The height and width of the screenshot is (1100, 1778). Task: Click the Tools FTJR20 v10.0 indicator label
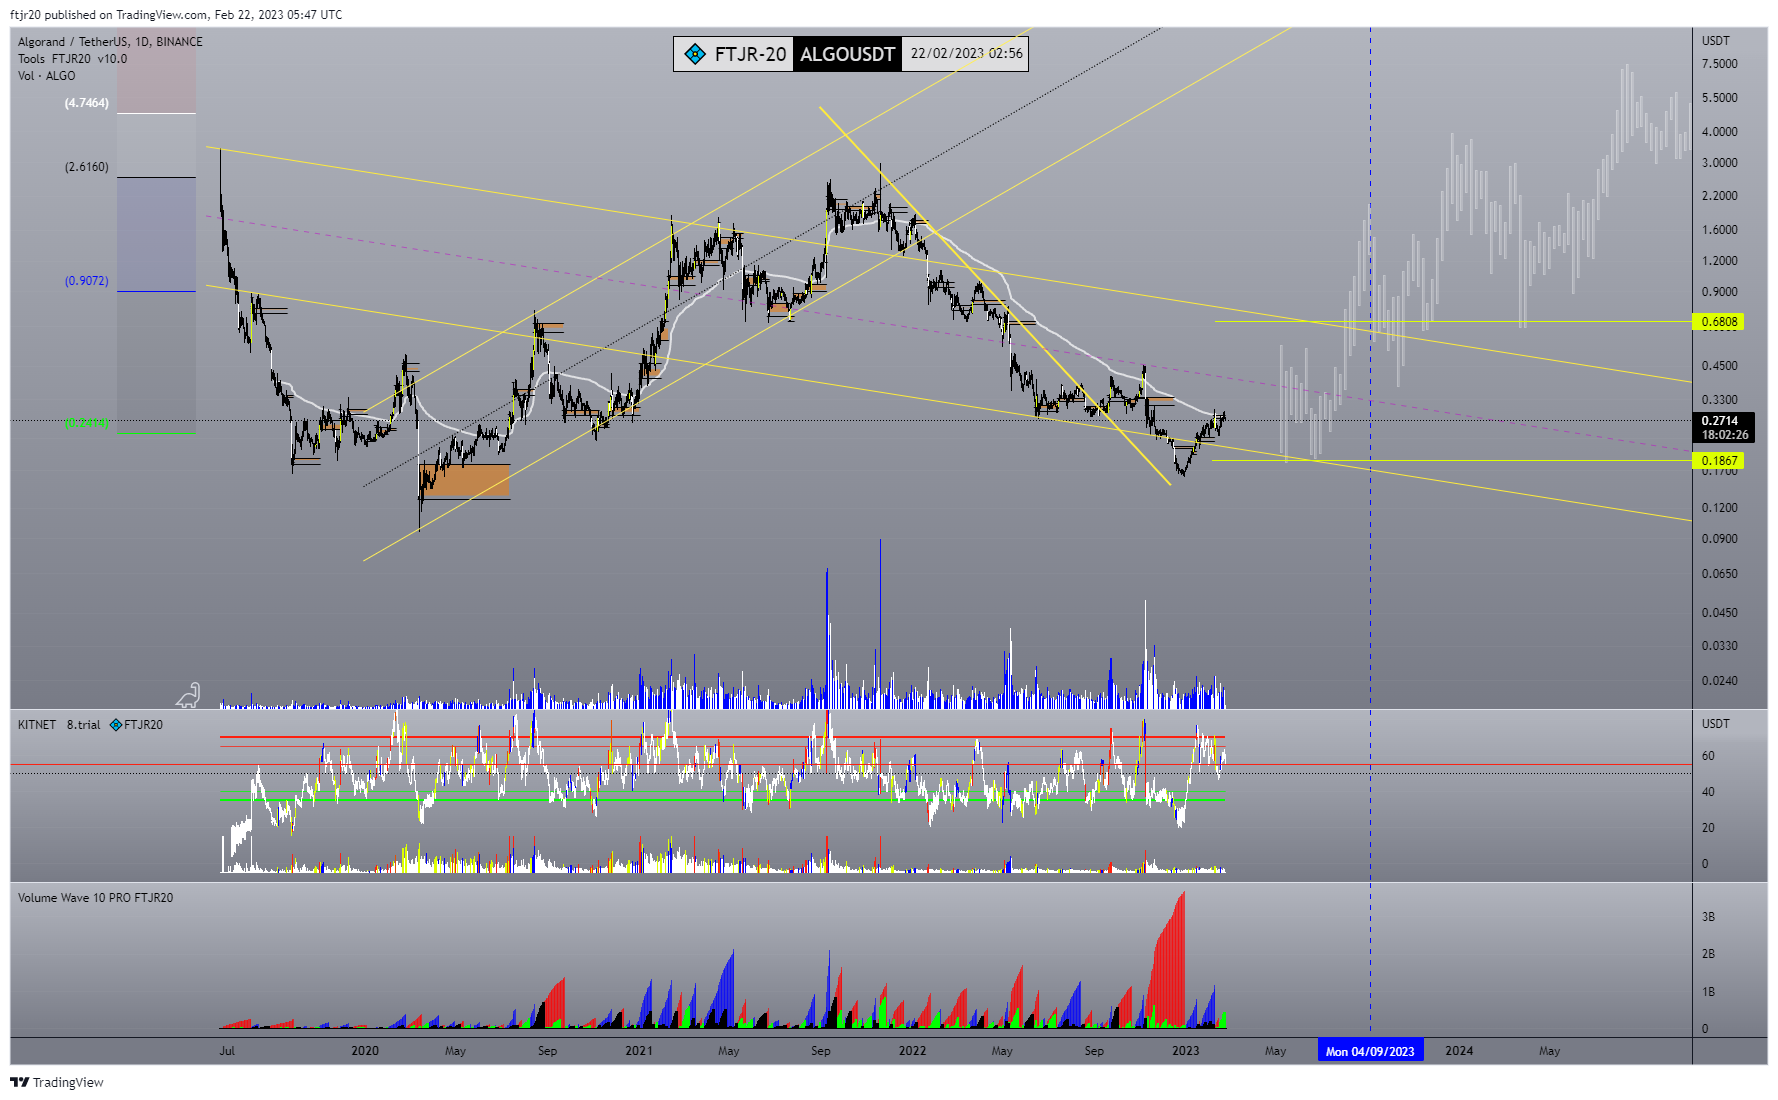[x=72, y=59]
